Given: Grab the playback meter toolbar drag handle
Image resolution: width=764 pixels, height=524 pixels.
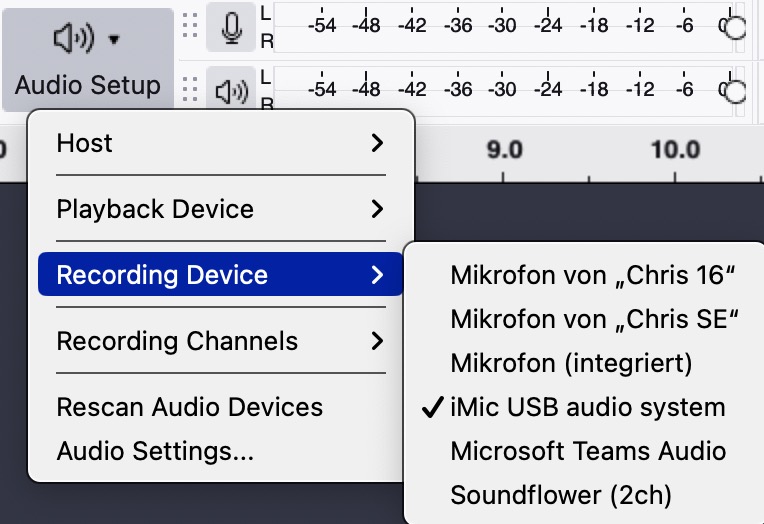Looking at the screenshot, I should pos(190,90).
